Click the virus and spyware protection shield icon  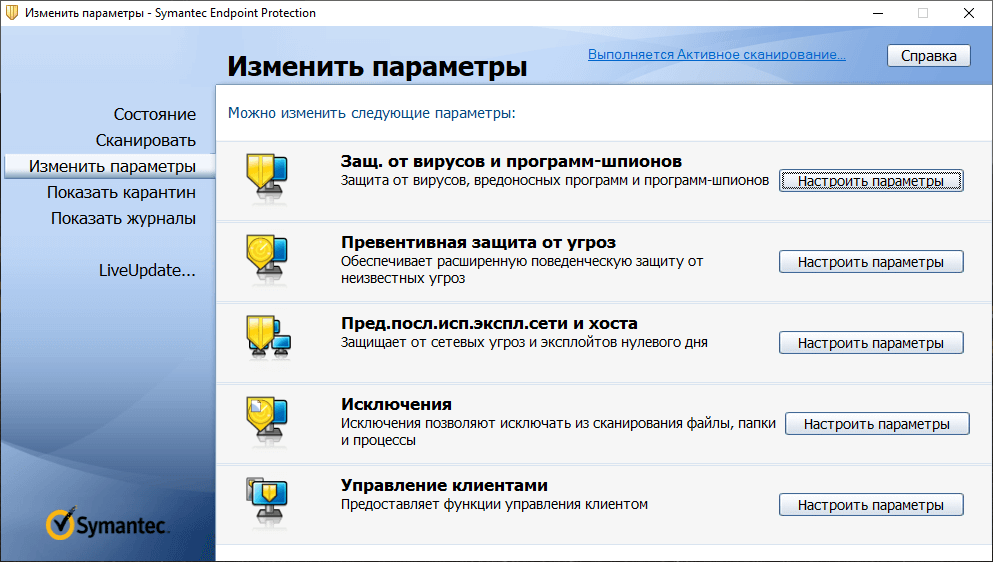(x=267, y=176)
